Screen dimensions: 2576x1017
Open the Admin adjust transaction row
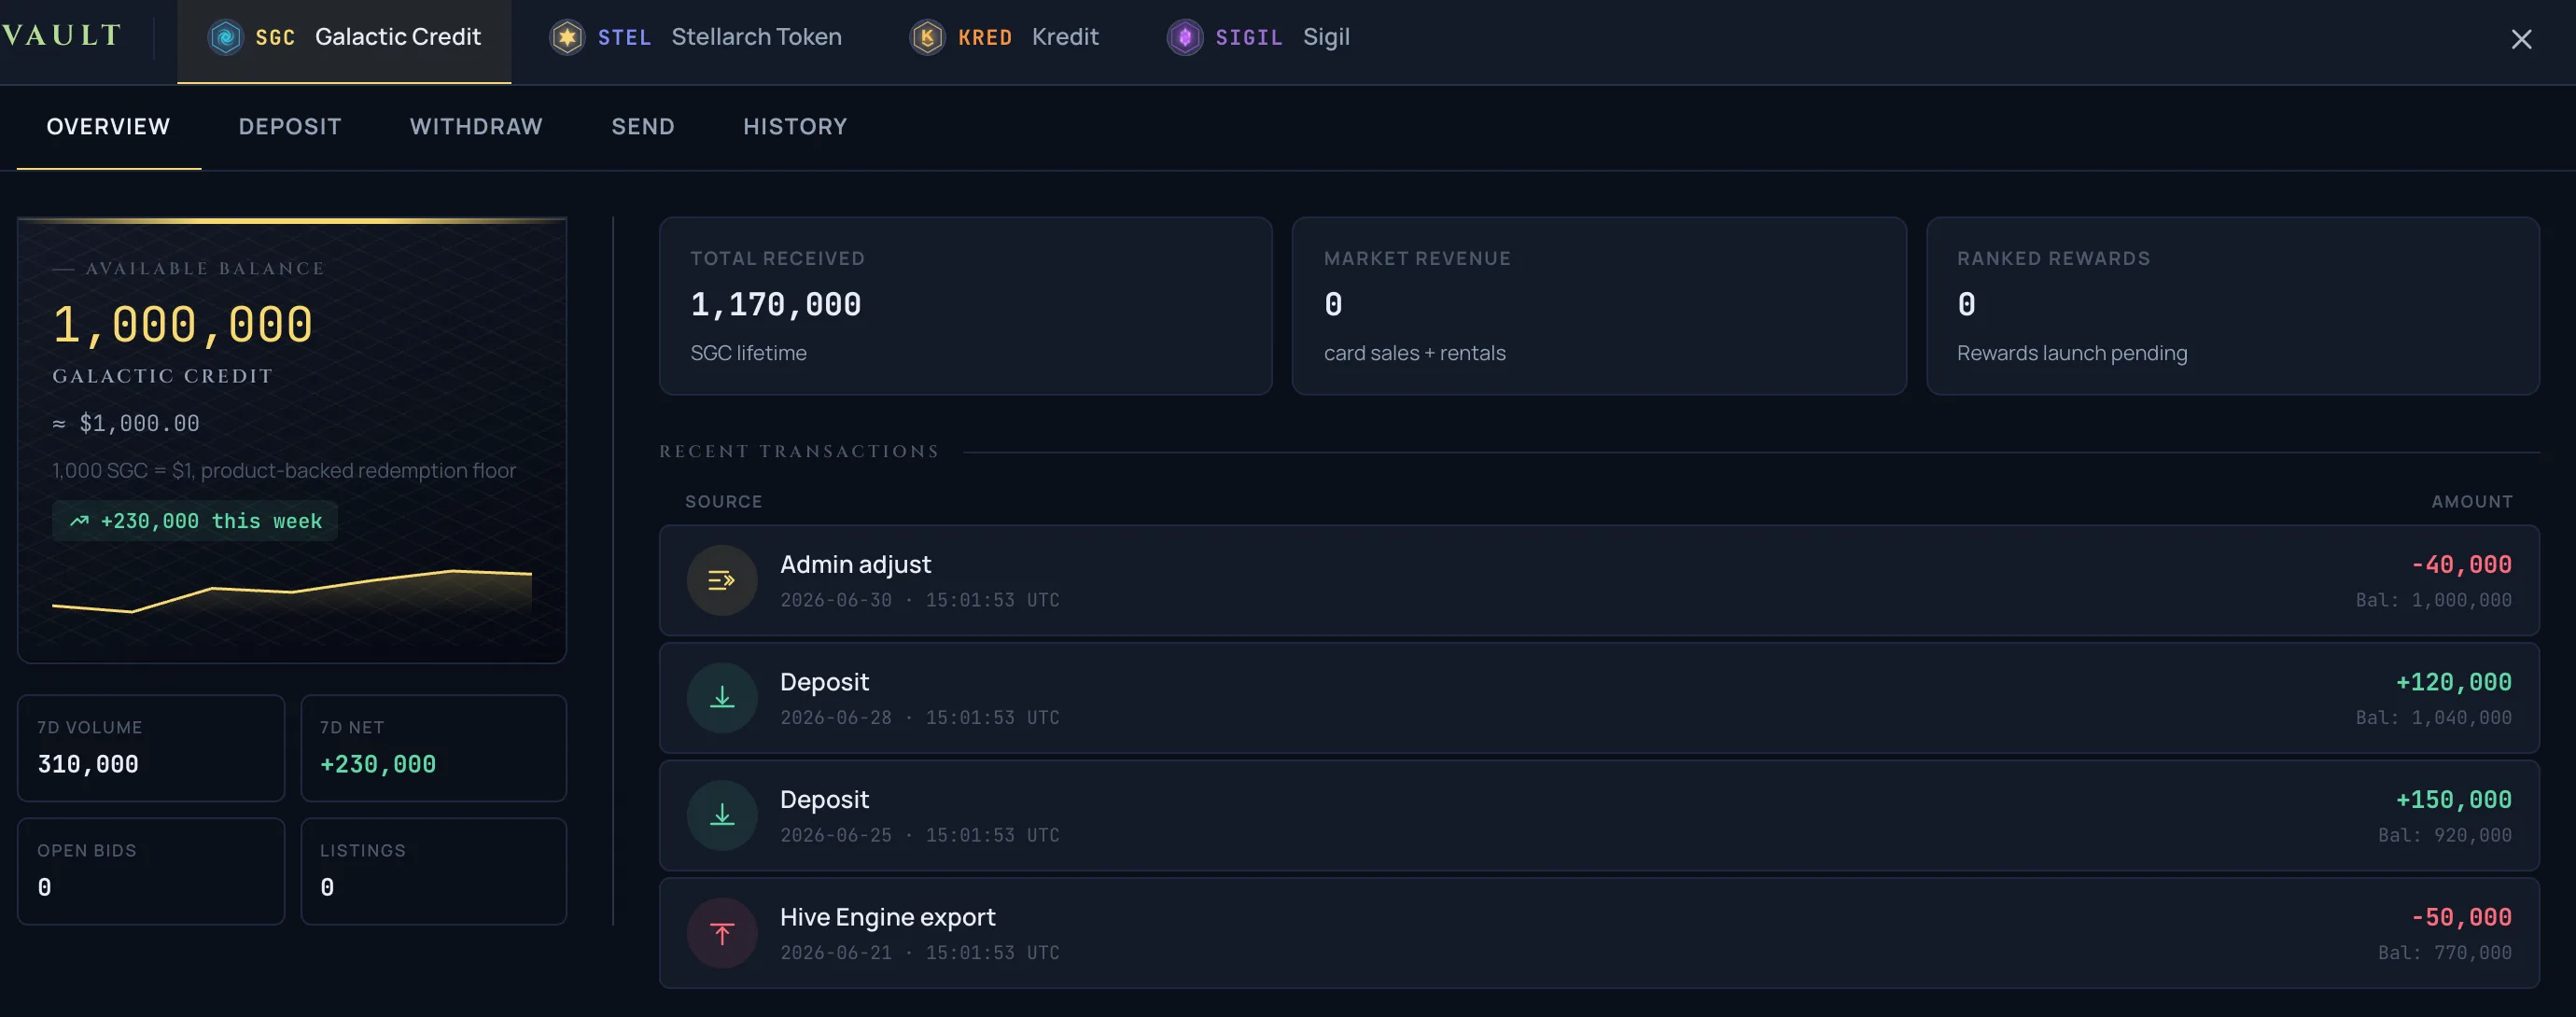(x=1599, y=580)
